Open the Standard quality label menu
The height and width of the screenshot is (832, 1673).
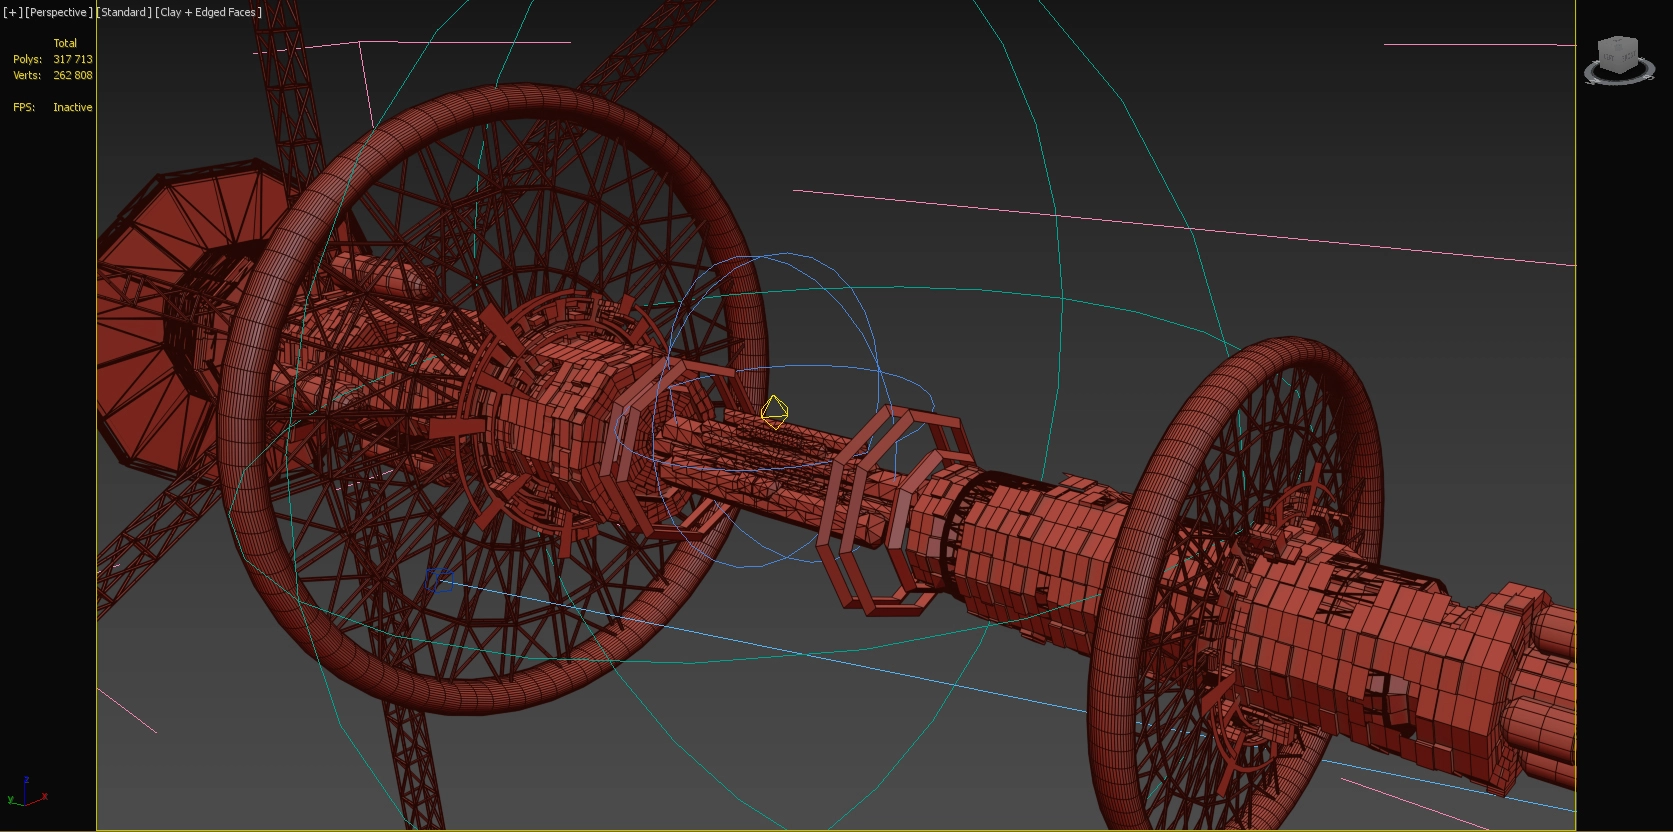coord(124,12)
